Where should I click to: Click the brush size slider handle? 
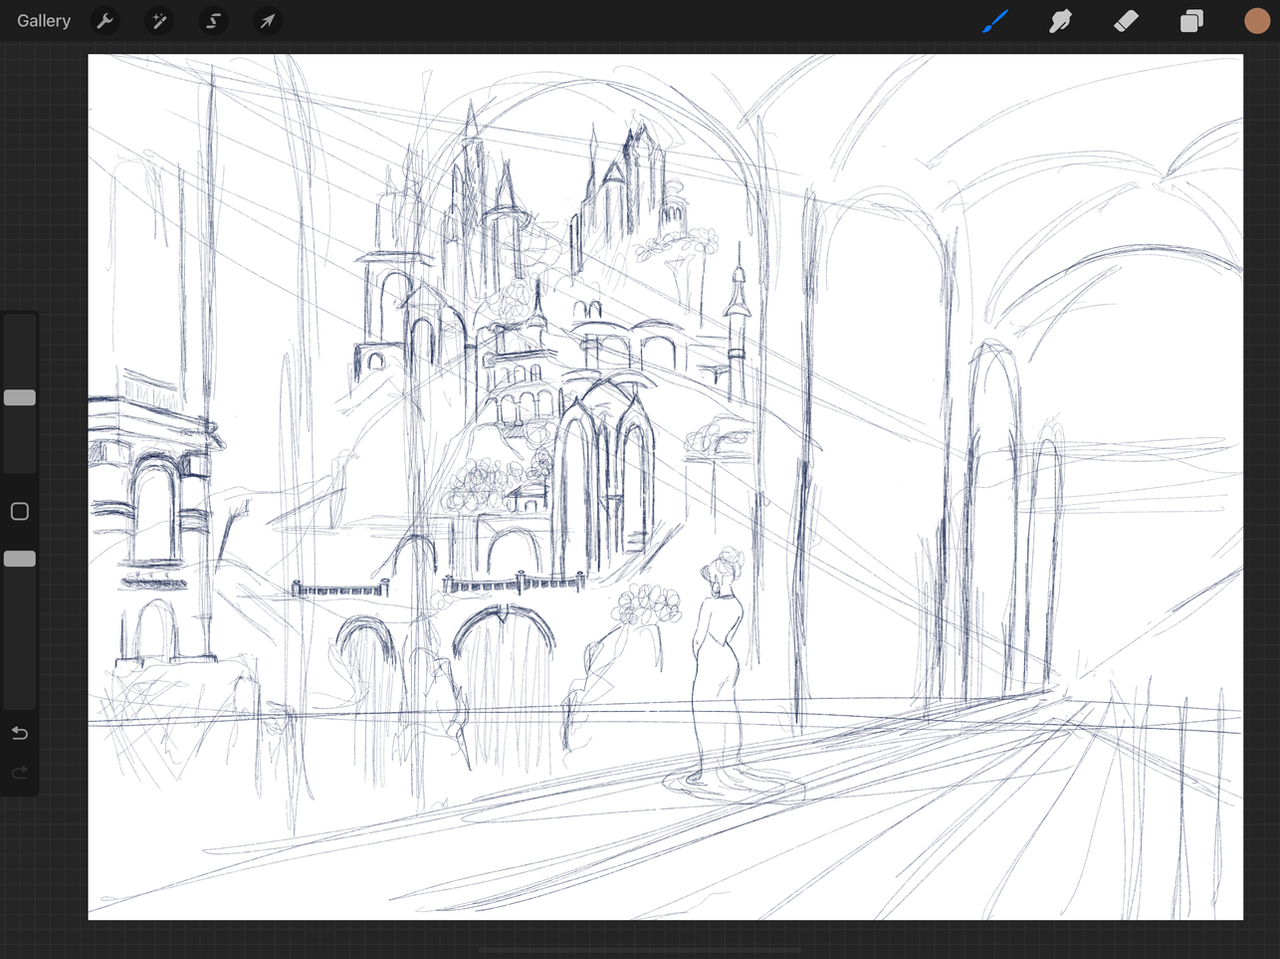[20, 398]
